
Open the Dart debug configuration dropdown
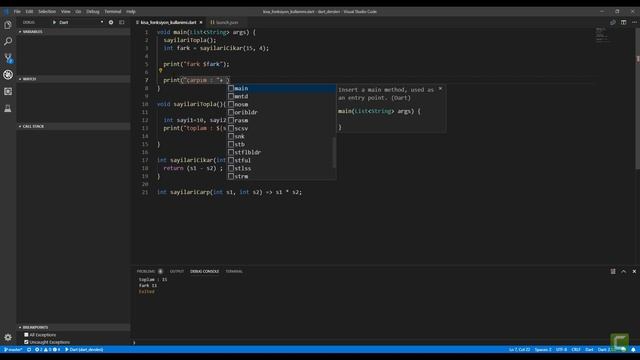click(x=82, y=22)
